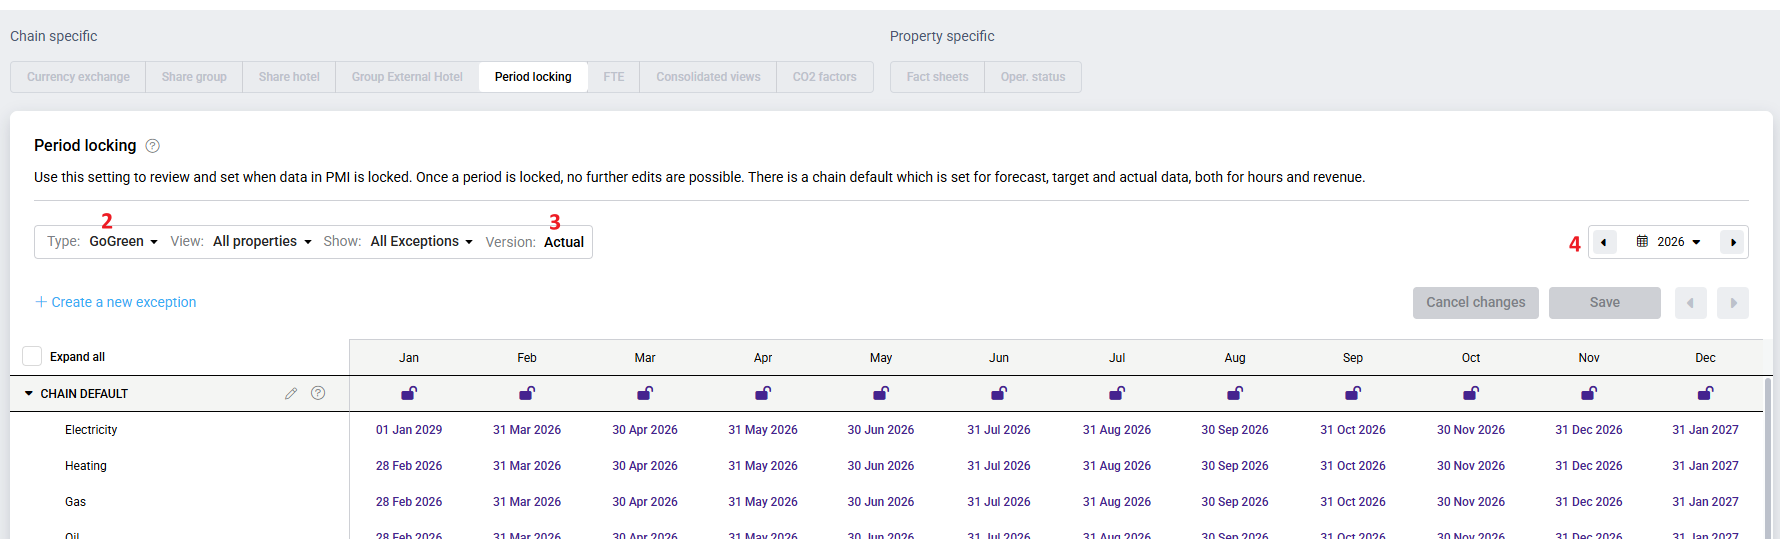Switch to the CO2 factors tab
The image size is (1780, 539).
click(x=824, y=77)
